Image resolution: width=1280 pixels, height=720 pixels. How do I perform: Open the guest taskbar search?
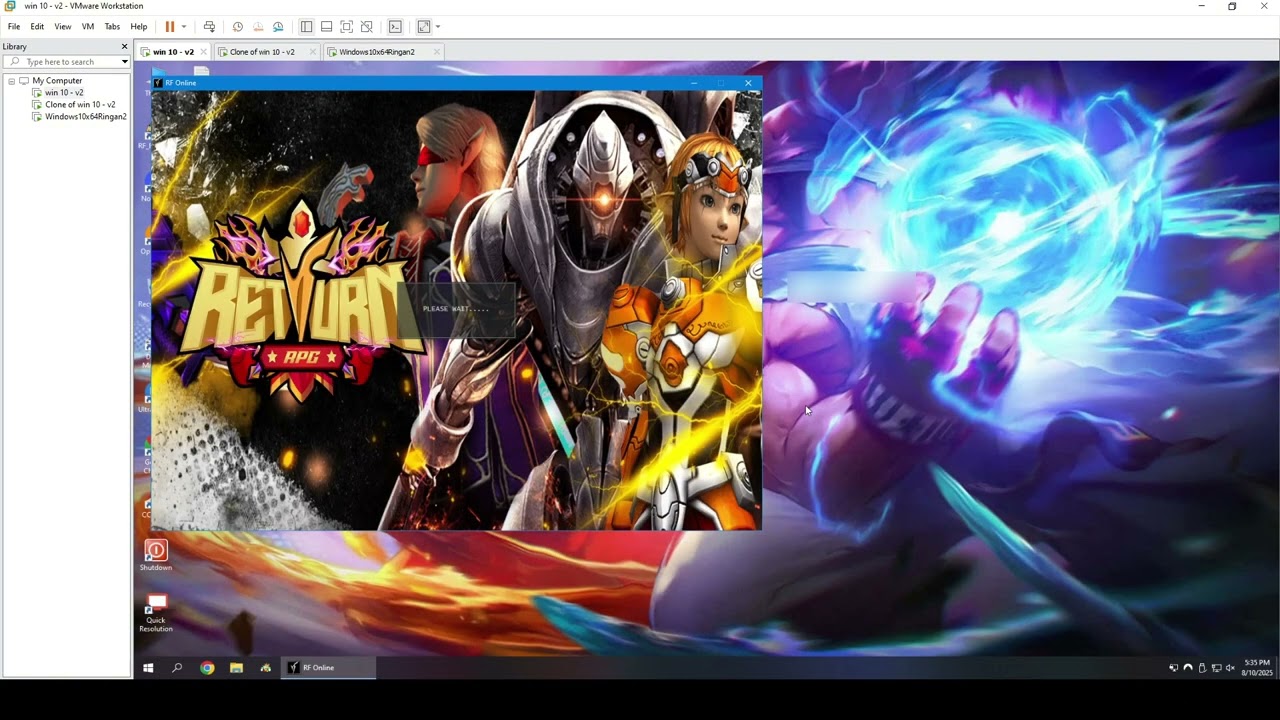[177, 668]
